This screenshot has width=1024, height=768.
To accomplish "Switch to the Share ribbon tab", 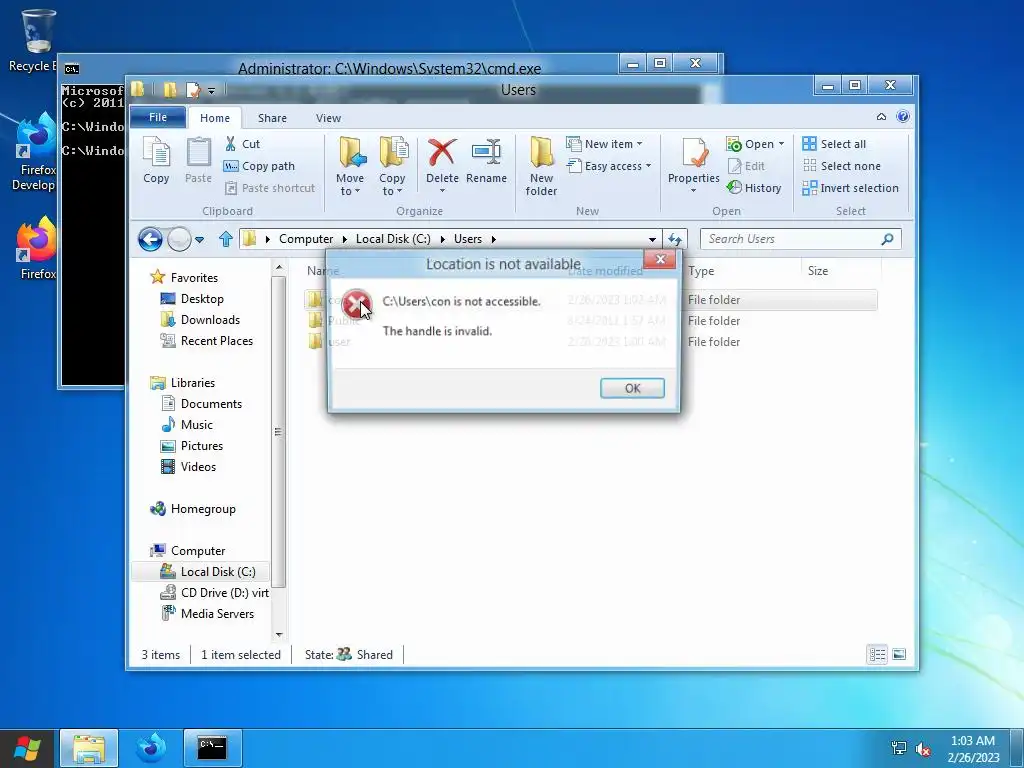I will (x=272, y=118).
